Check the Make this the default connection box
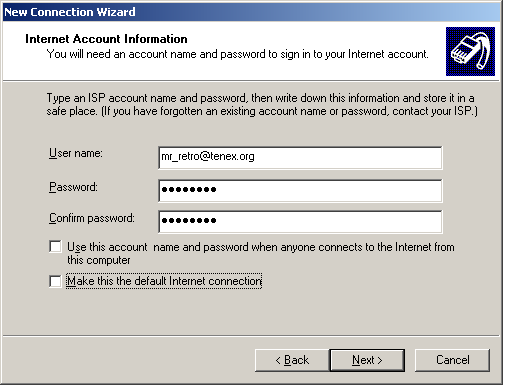This screenshot has width=512, height=385. coord(55,281)
